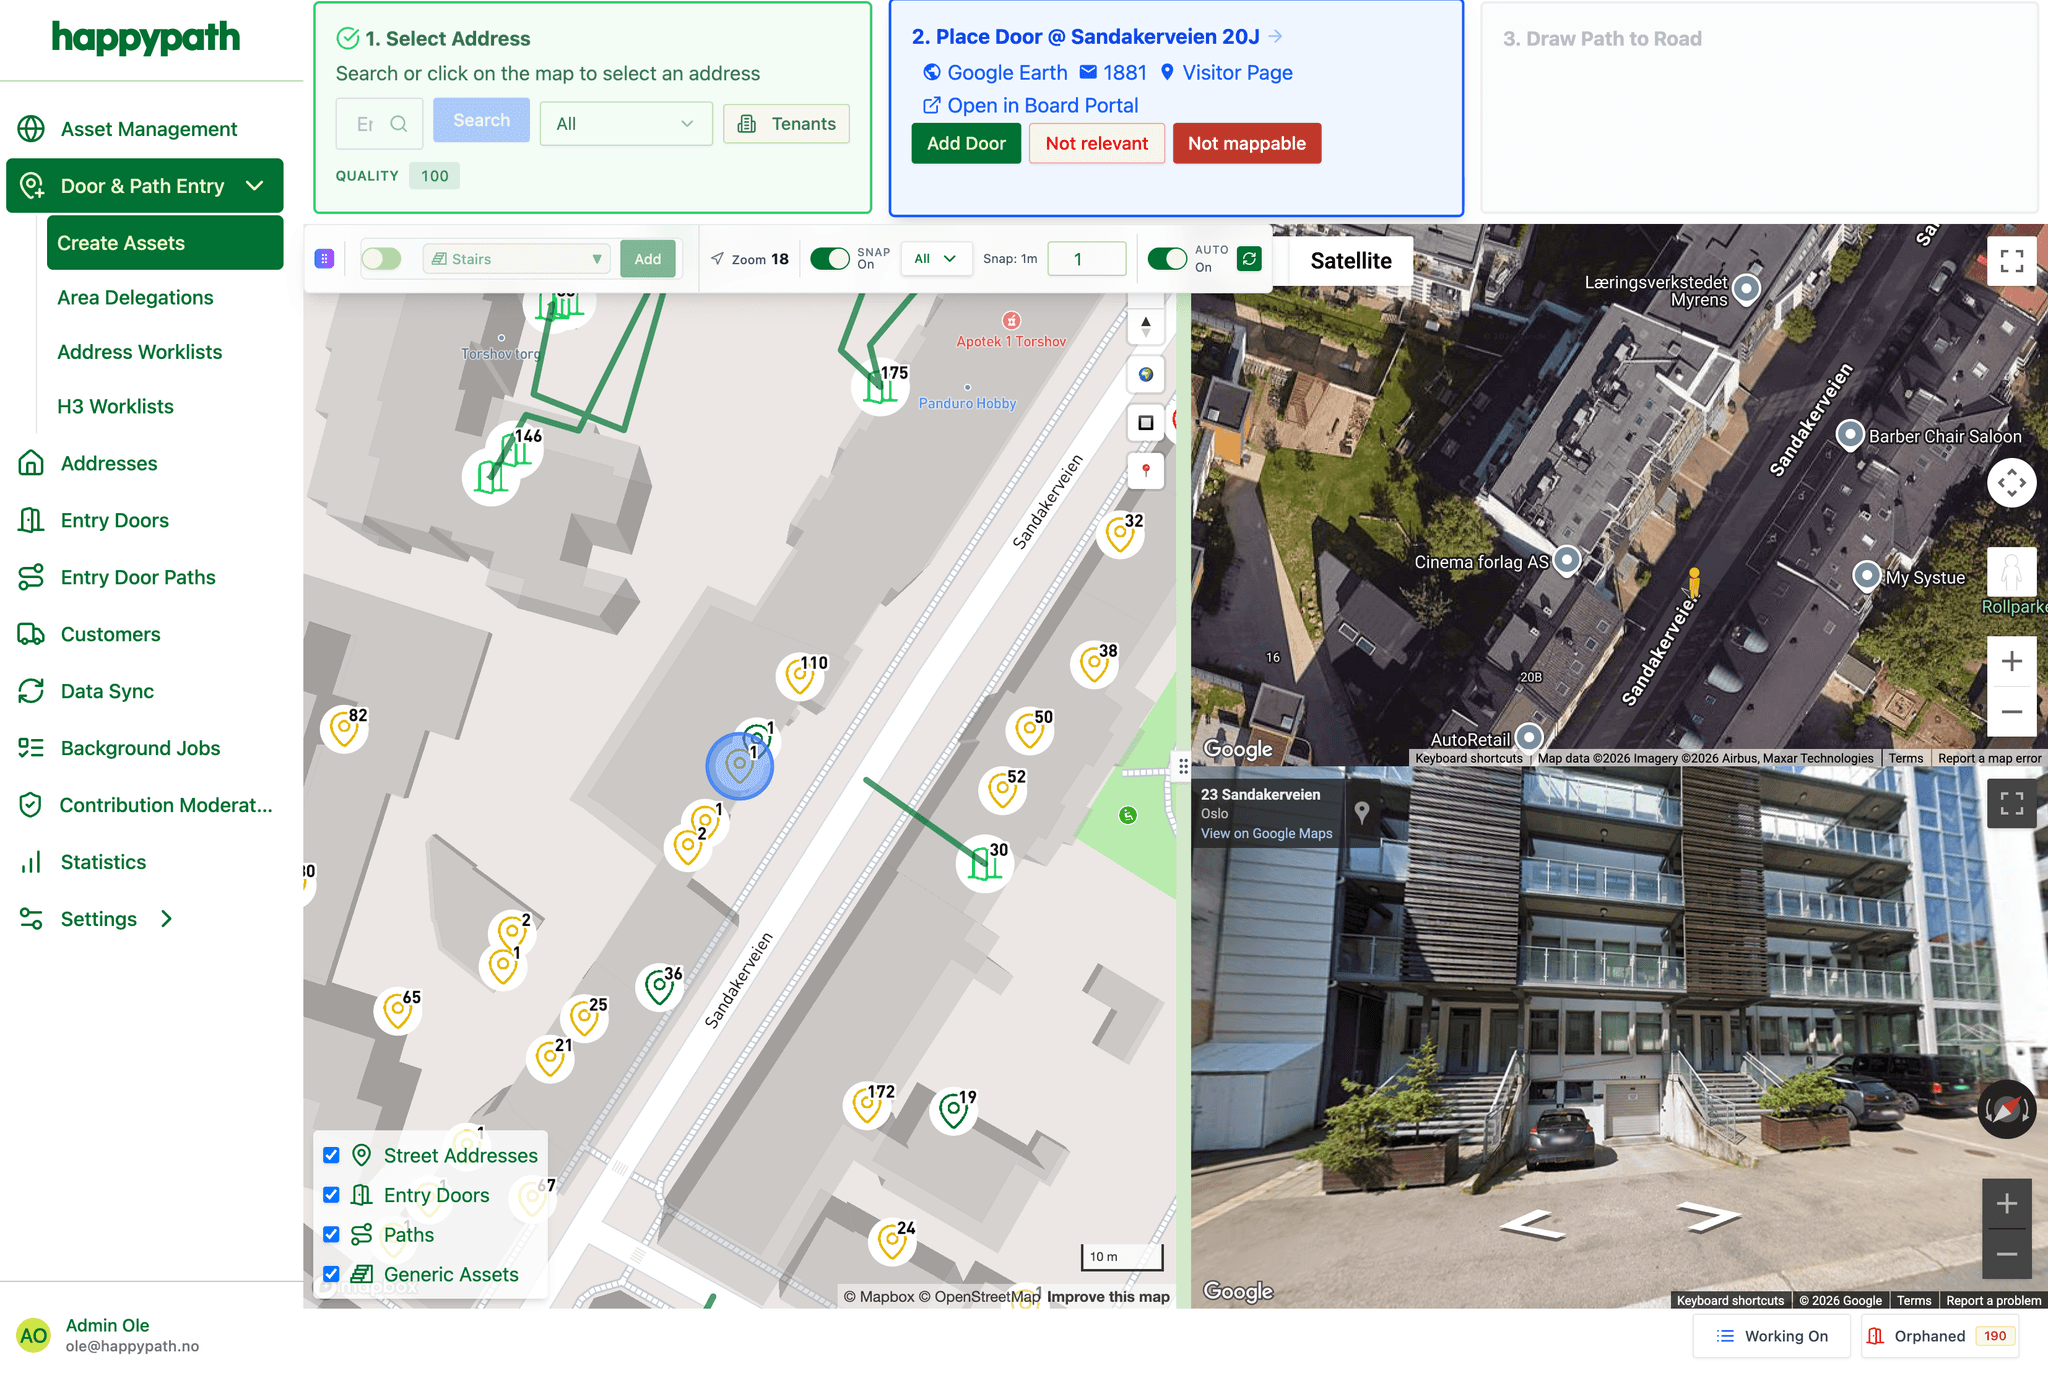Uncheck the Entry Doors layer checkbox
2048x1384 pixels.
pos(331,1195)
